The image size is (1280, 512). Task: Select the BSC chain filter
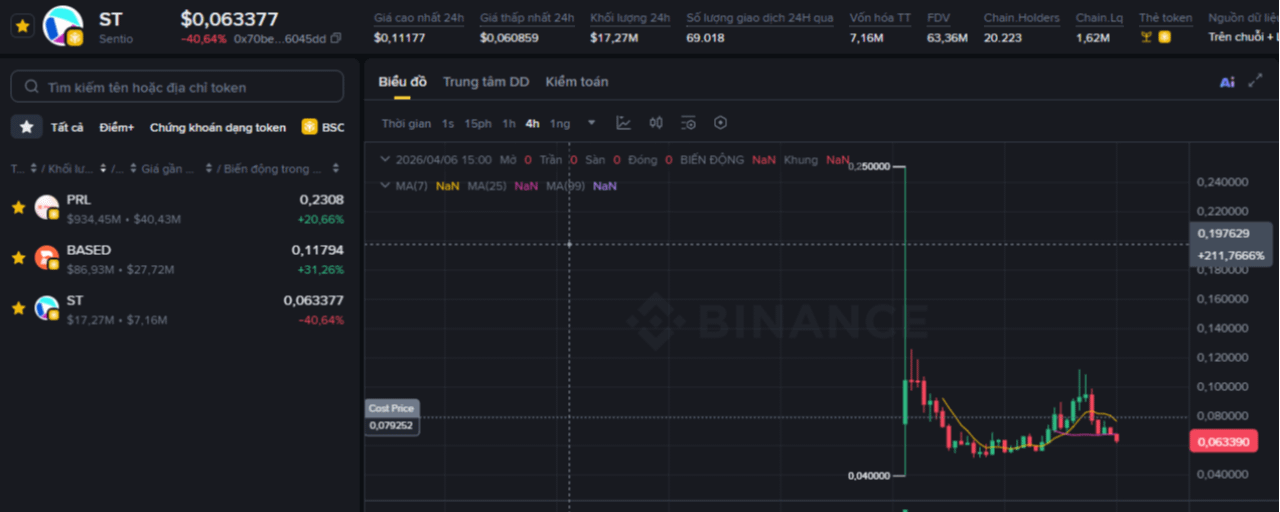(x=323, y=127)
